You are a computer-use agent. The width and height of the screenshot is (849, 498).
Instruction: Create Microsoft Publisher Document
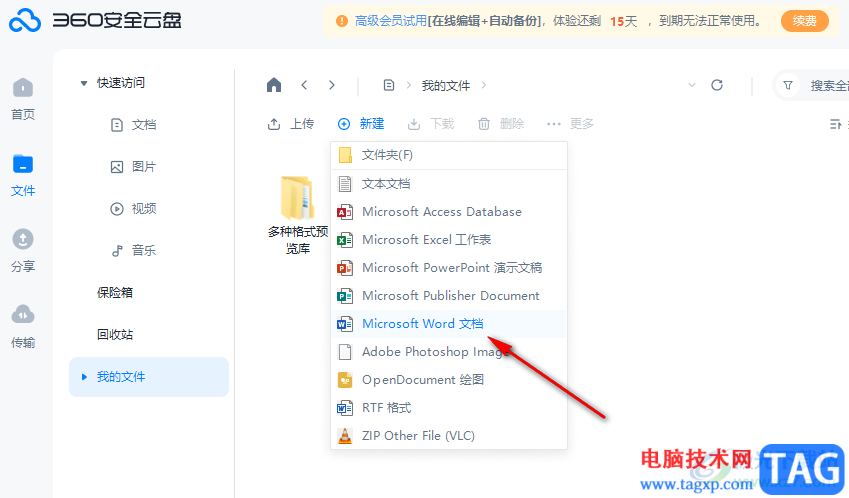[449, 296]
